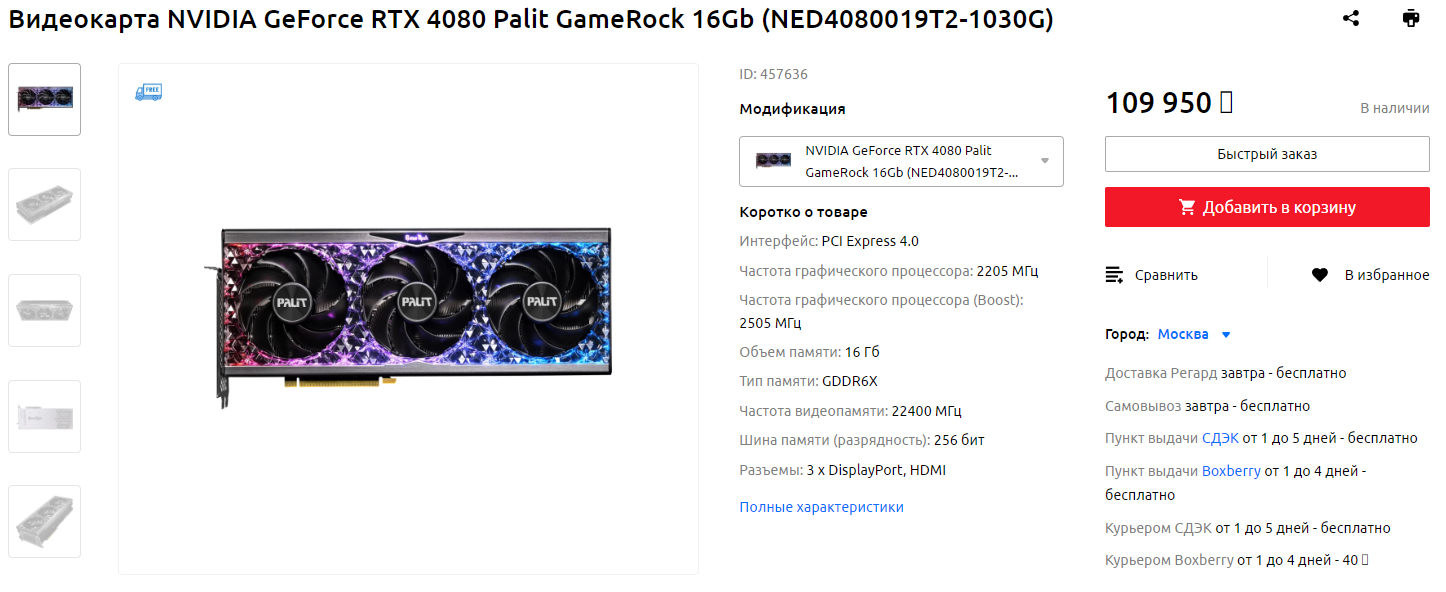The height and width of the screenshot is (592, 1446).
Task: Click the cart icon on red button
Action: point(1187,207)
